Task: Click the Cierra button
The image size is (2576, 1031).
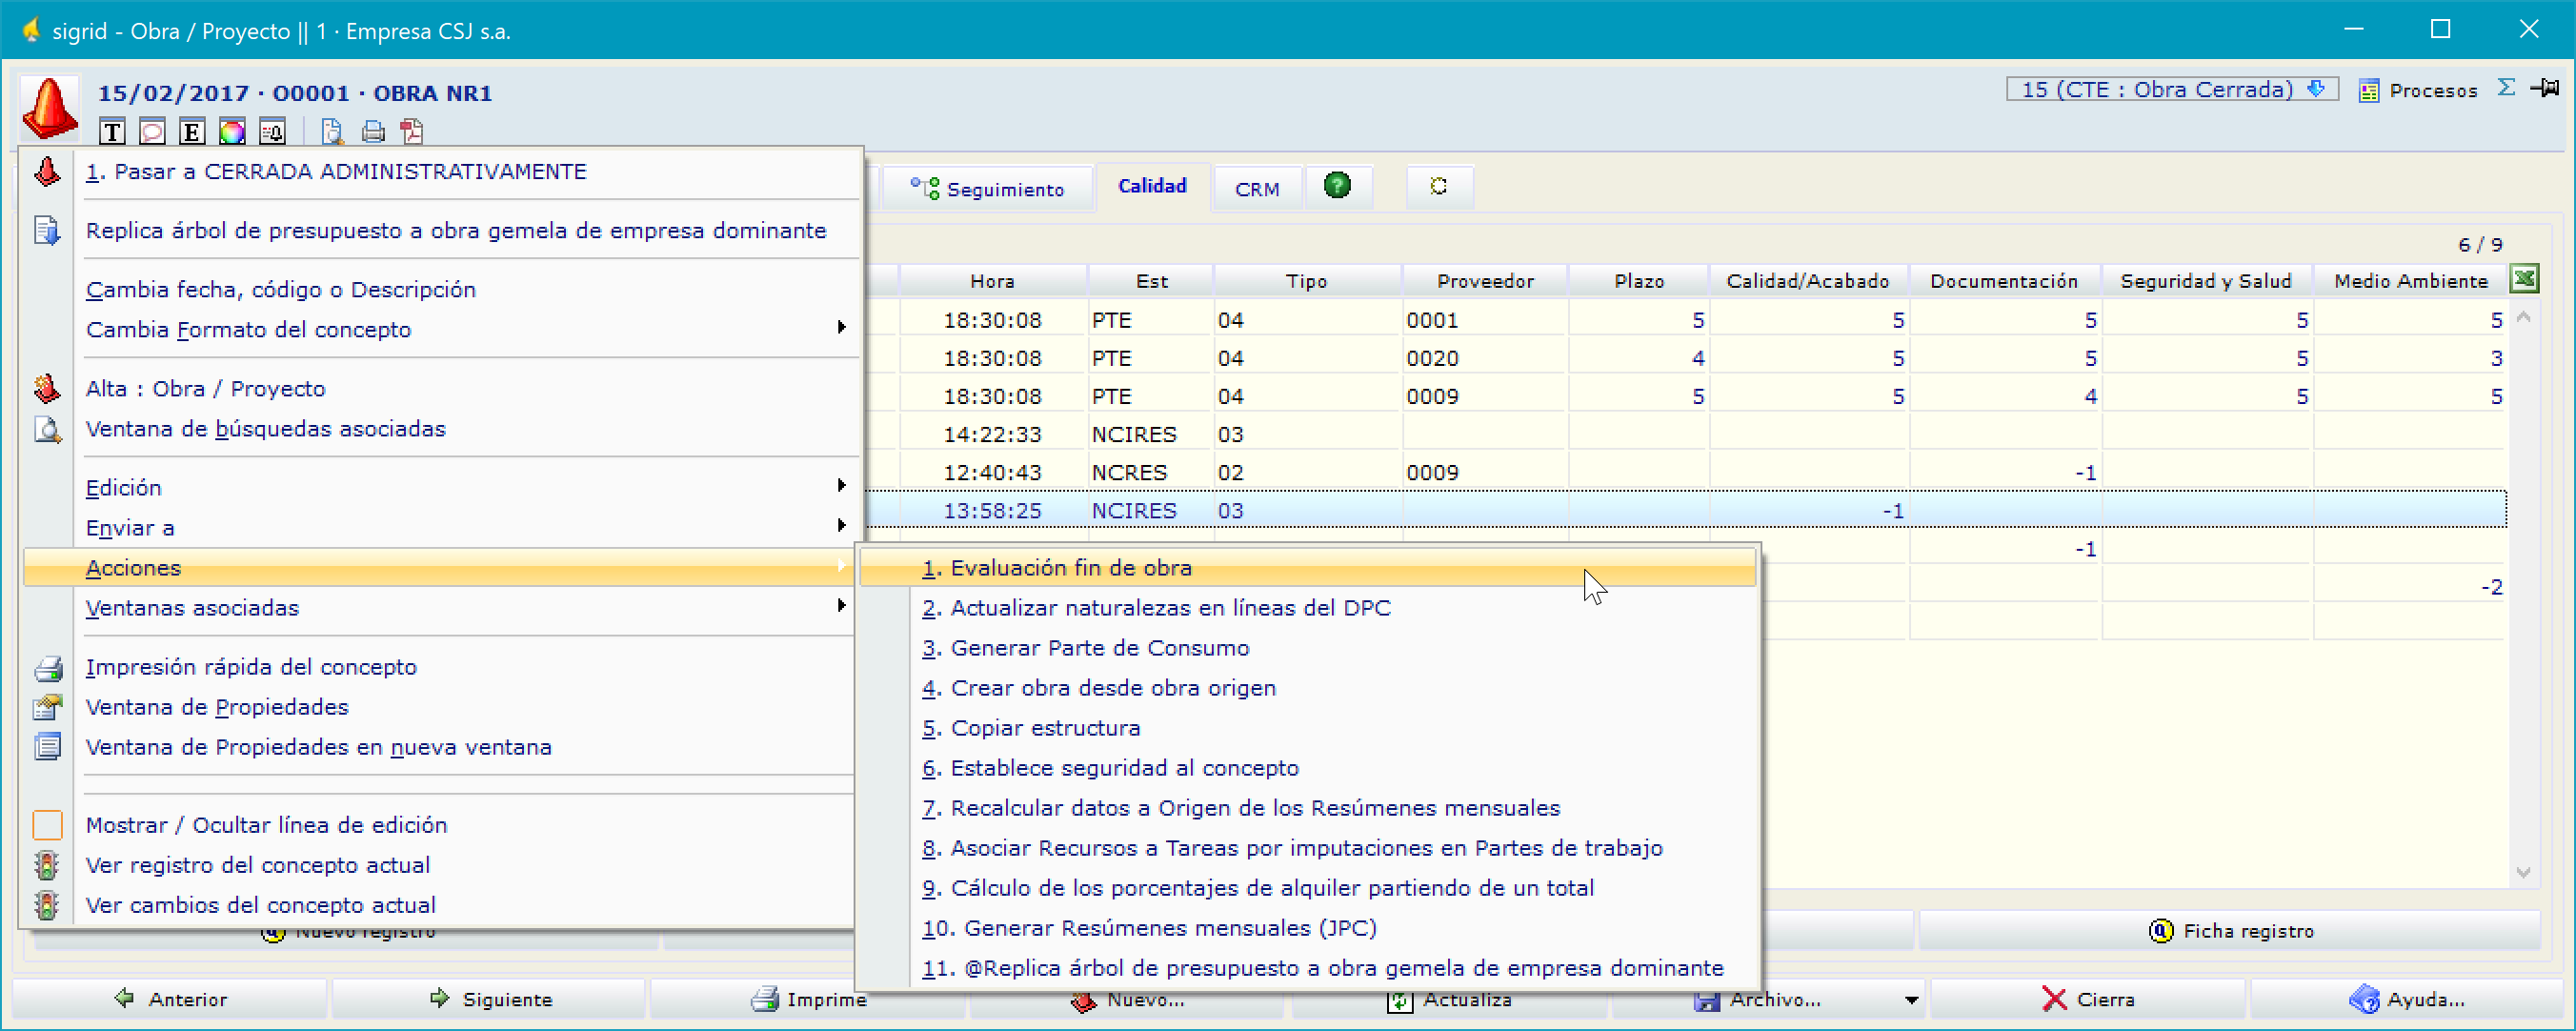Action: 2088,999
